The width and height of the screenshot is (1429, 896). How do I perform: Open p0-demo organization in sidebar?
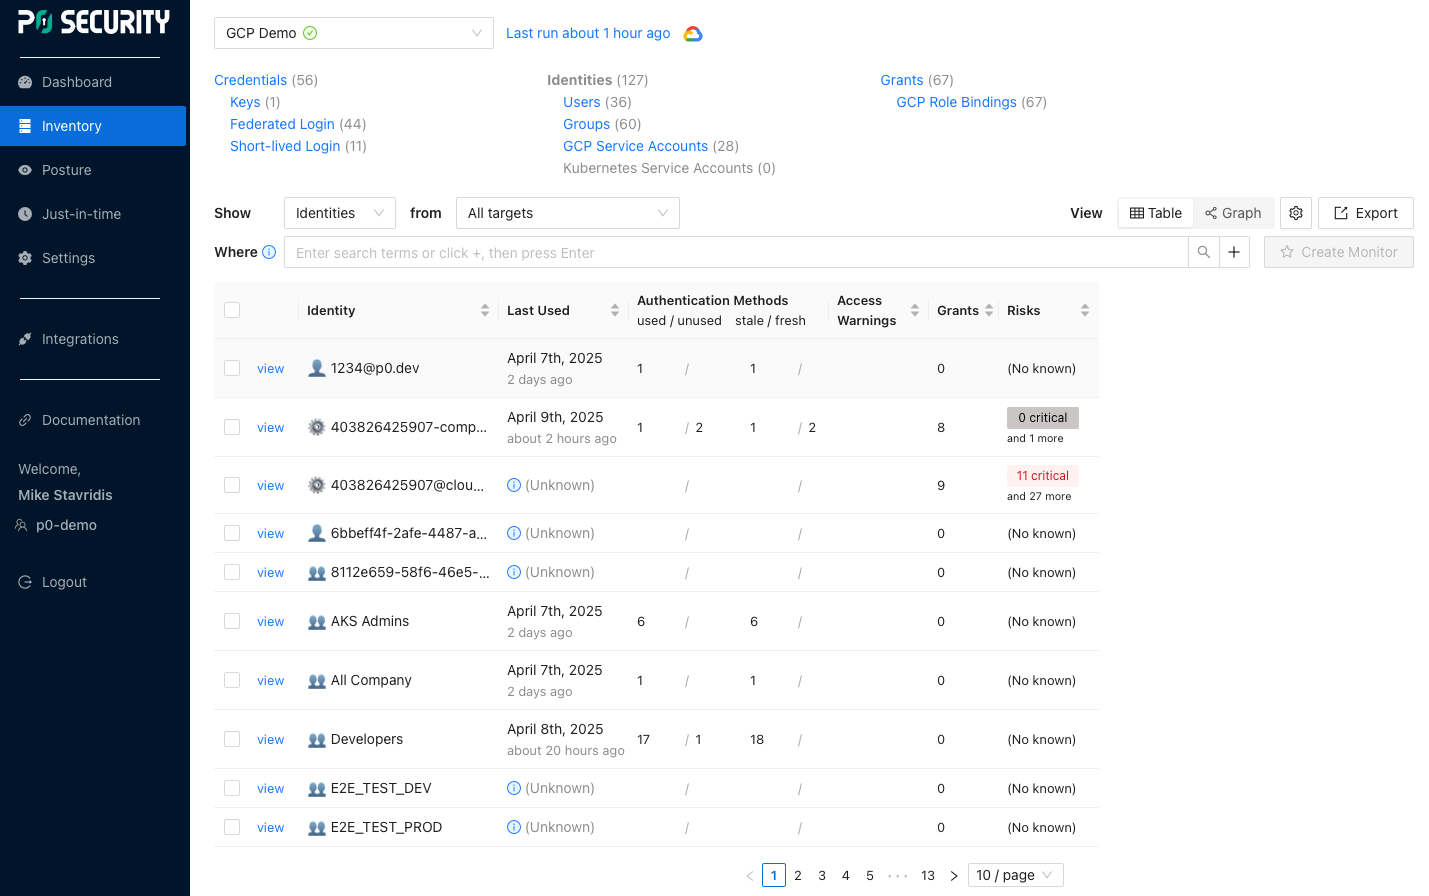pos(57,525)
